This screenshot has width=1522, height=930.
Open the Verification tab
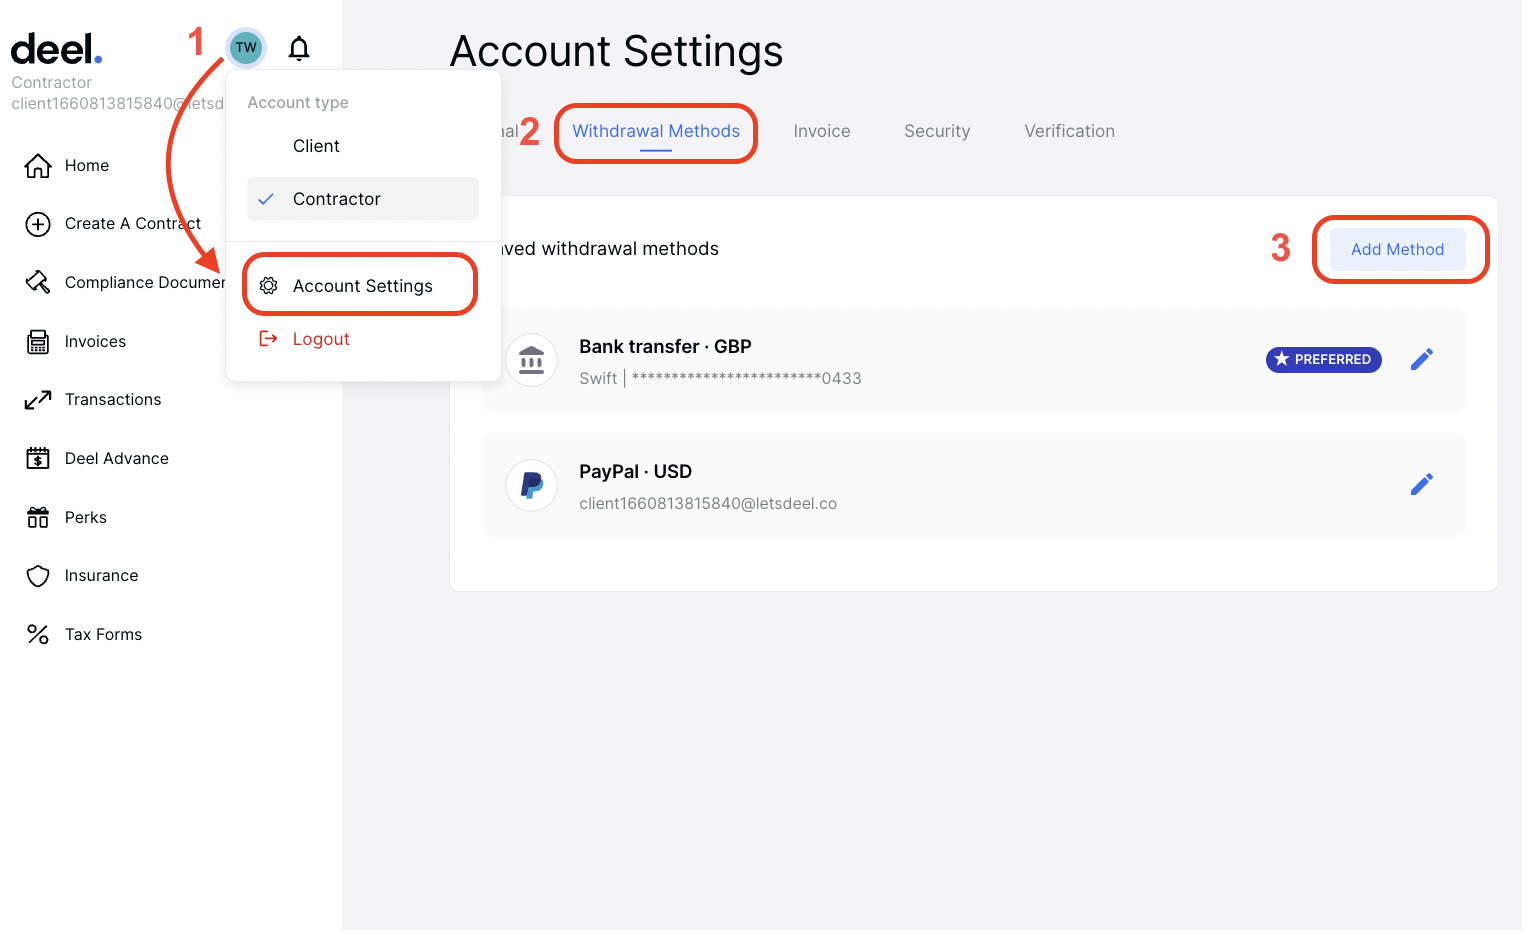(1069, 131)
